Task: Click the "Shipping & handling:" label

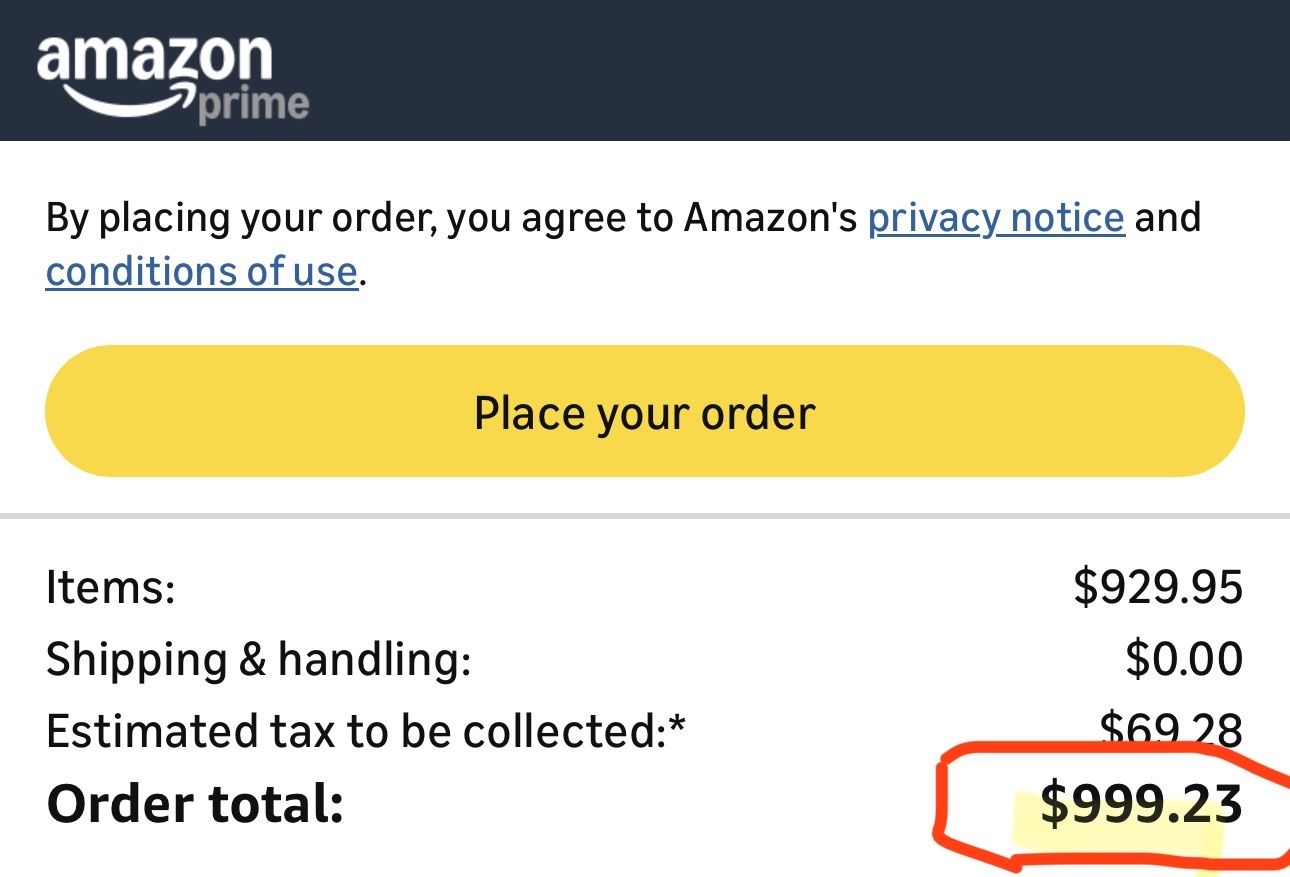Action: point(258,659)
